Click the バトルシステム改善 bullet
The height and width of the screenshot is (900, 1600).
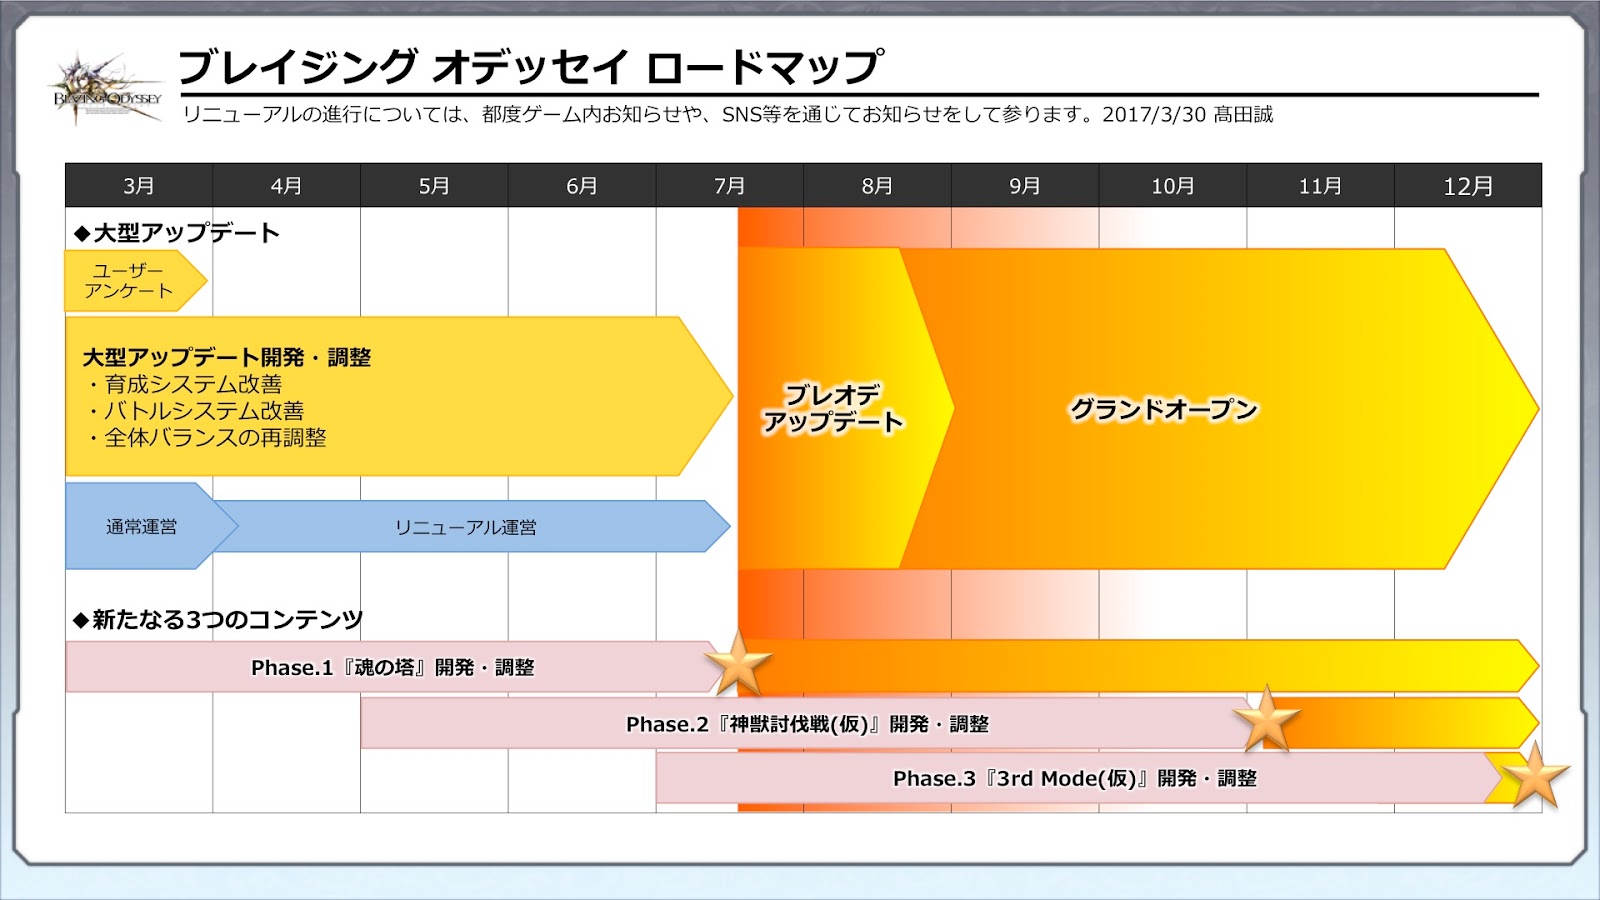pyautogui.click(x=195, y=411)
